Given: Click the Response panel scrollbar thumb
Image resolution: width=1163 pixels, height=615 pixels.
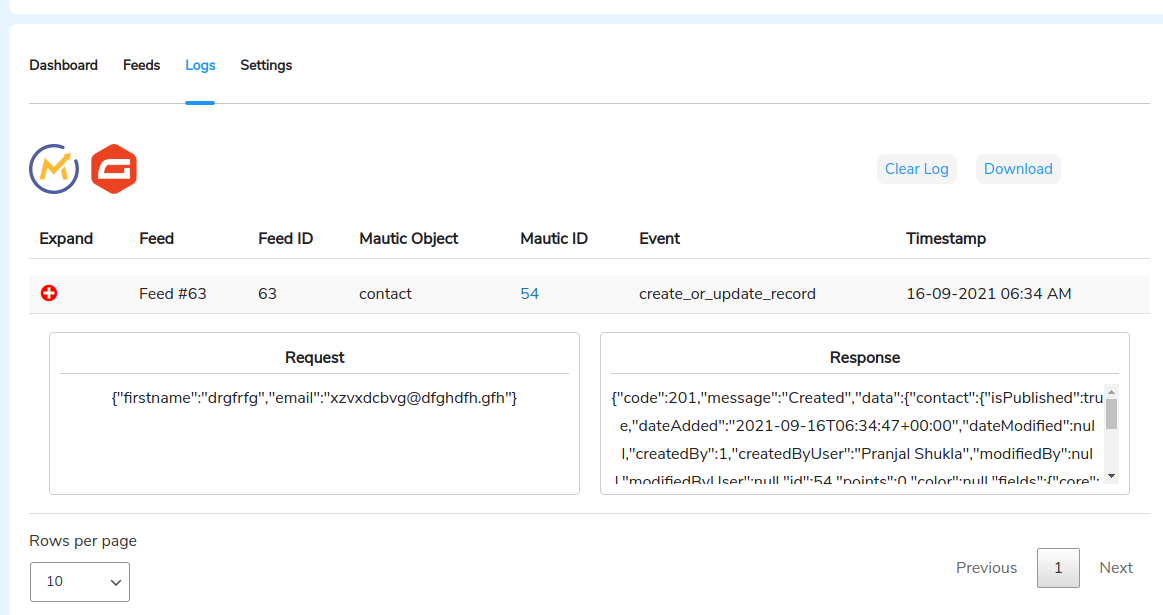Looking at the screenshot, I should [x=1111, y=413].
